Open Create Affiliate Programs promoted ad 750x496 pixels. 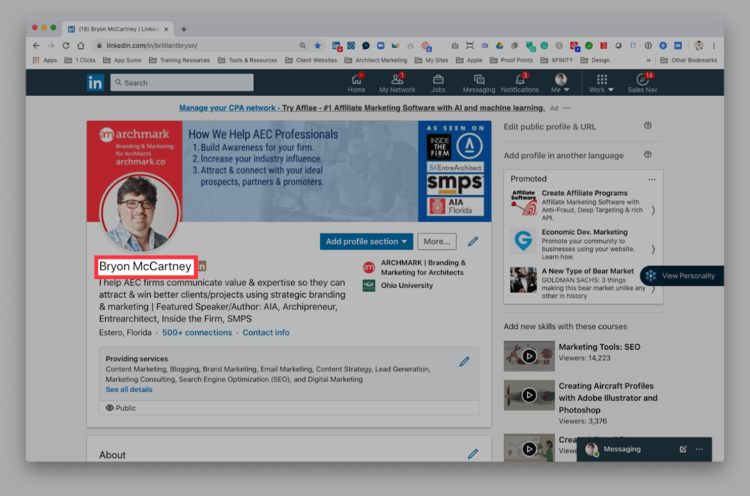[x=582, y=205]
